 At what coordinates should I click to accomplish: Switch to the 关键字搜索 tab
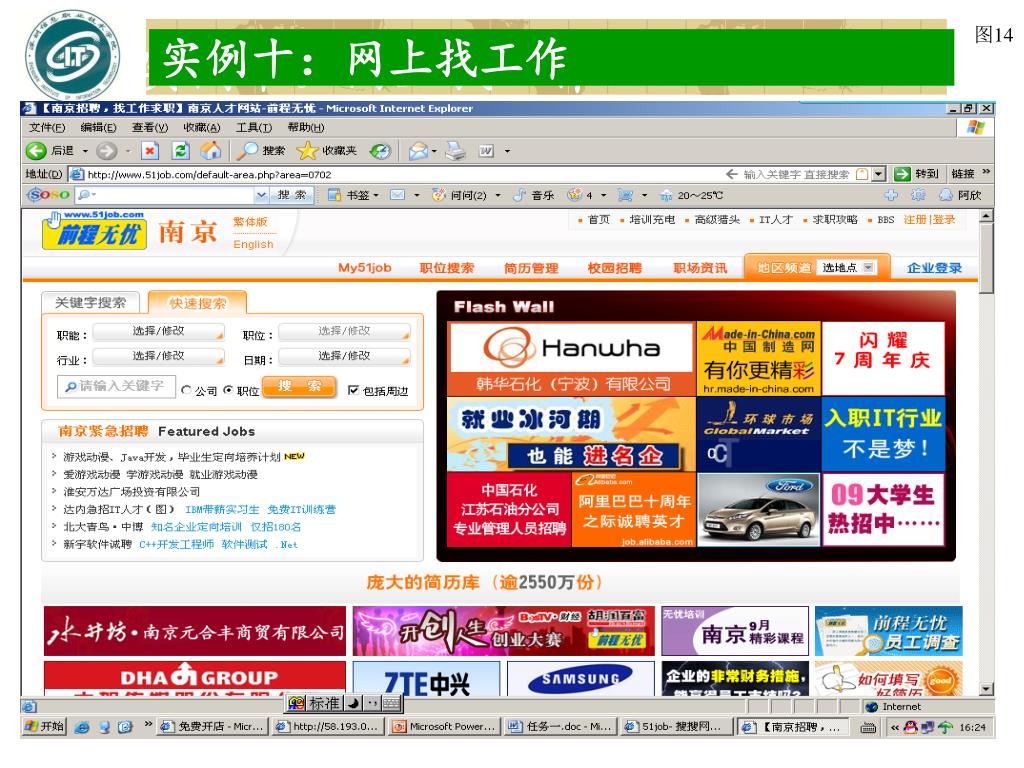tap(90, 302)
